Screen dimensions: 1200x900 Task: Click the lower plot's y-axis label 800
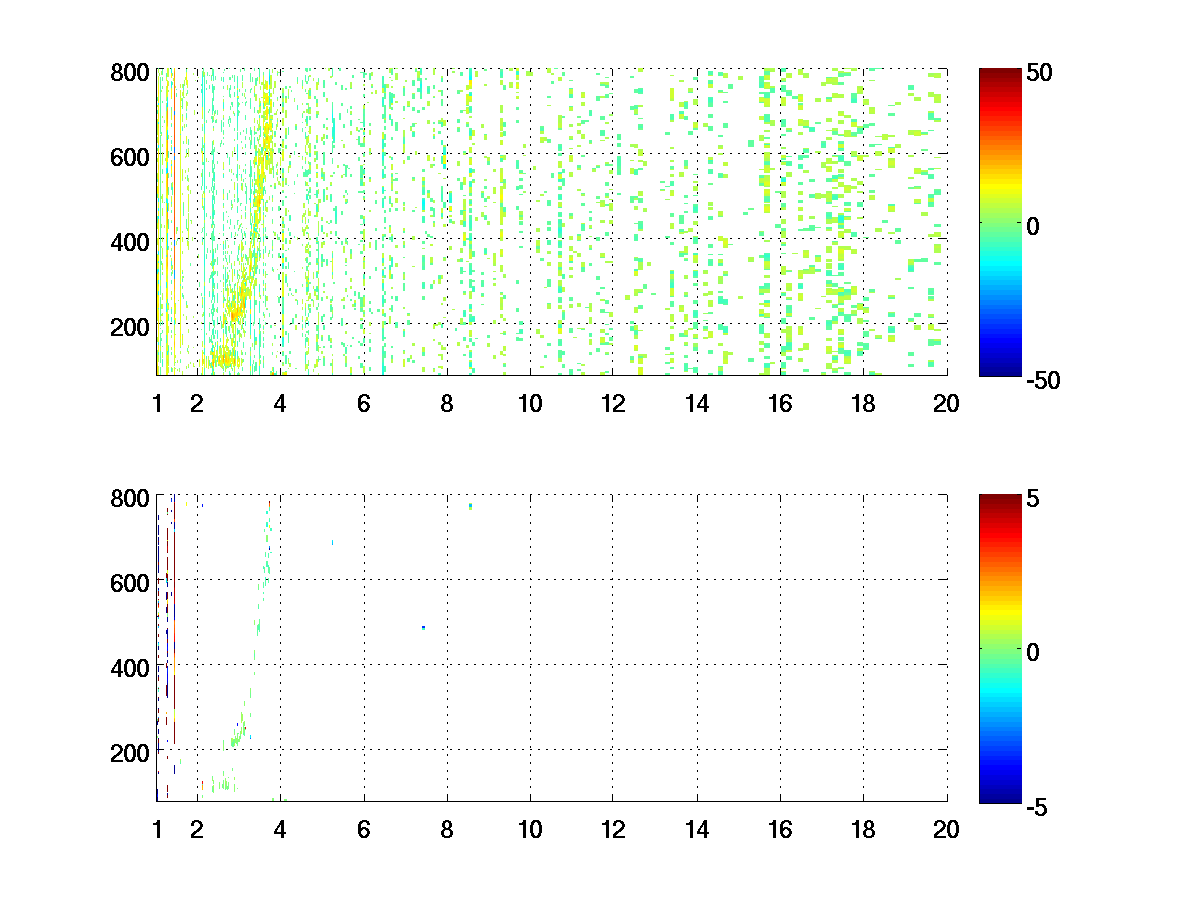coord(130,497)
